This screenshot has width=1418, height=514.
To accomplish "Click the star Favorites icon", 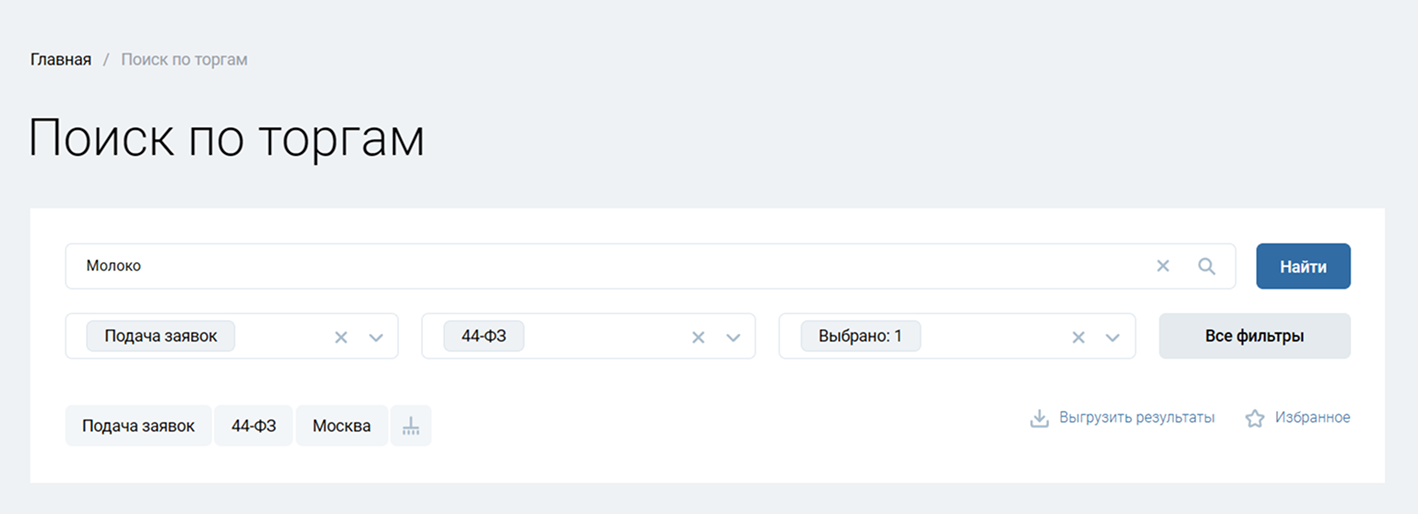I will tap(1254, 418).
